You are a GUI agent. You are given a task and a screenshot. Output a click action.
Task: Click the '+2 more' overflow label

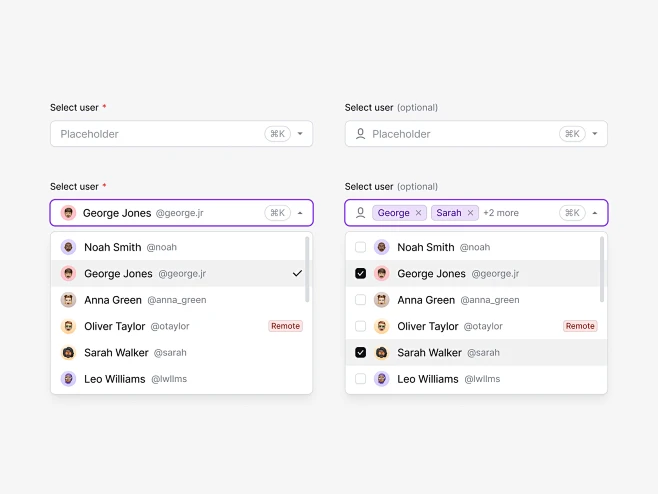[501, 213]
